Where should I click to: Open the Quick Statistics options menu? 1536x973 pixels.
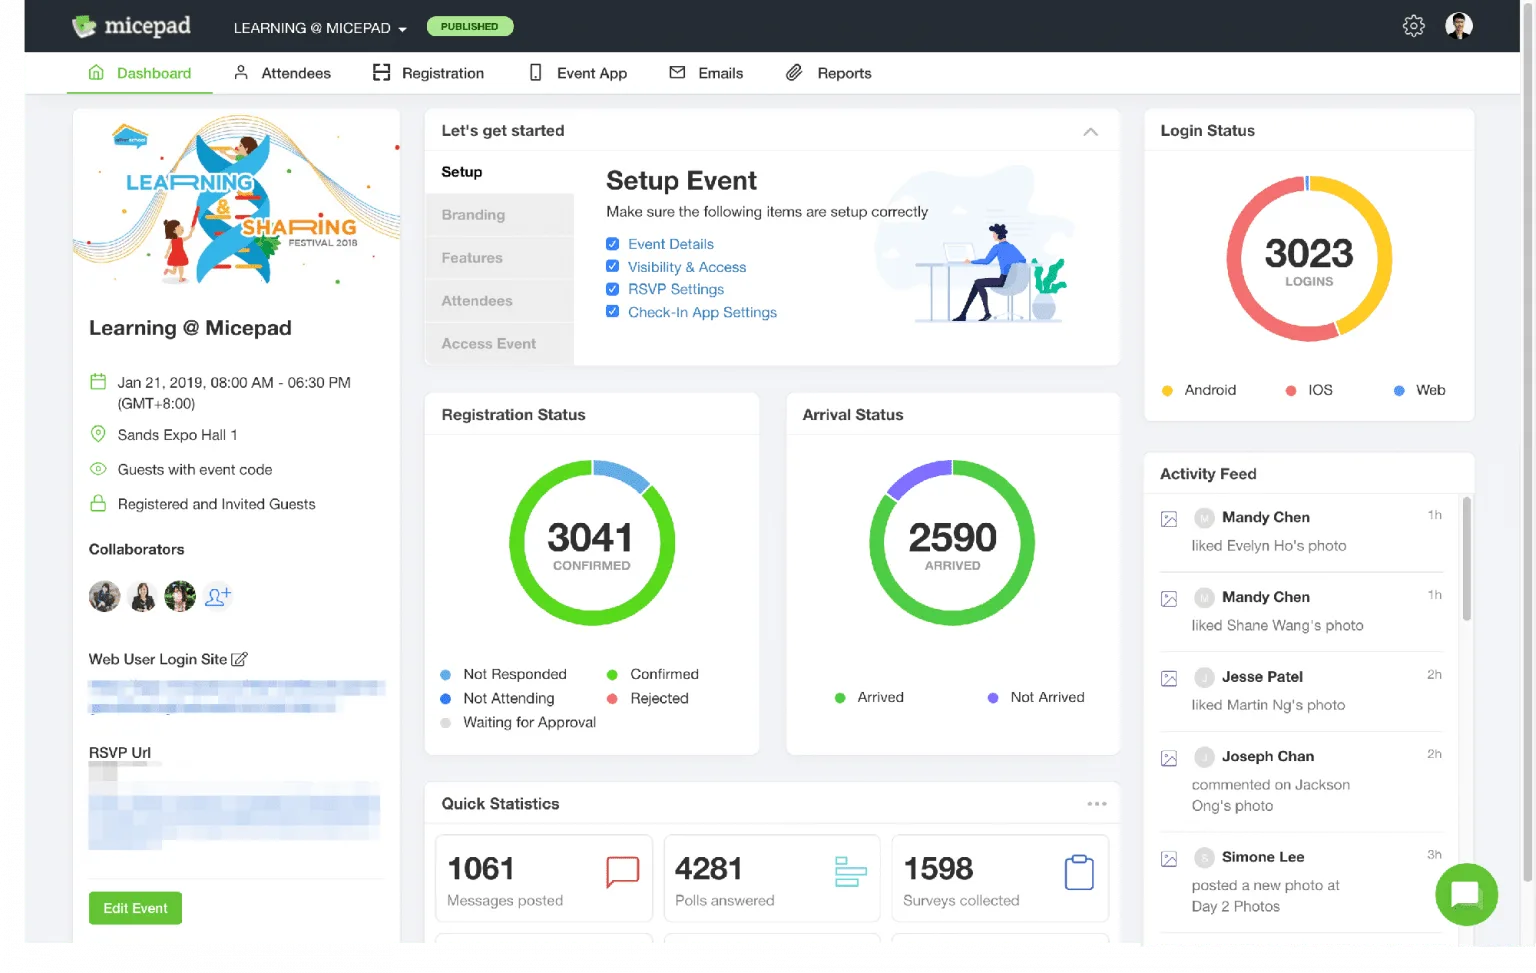point(1097,803)
